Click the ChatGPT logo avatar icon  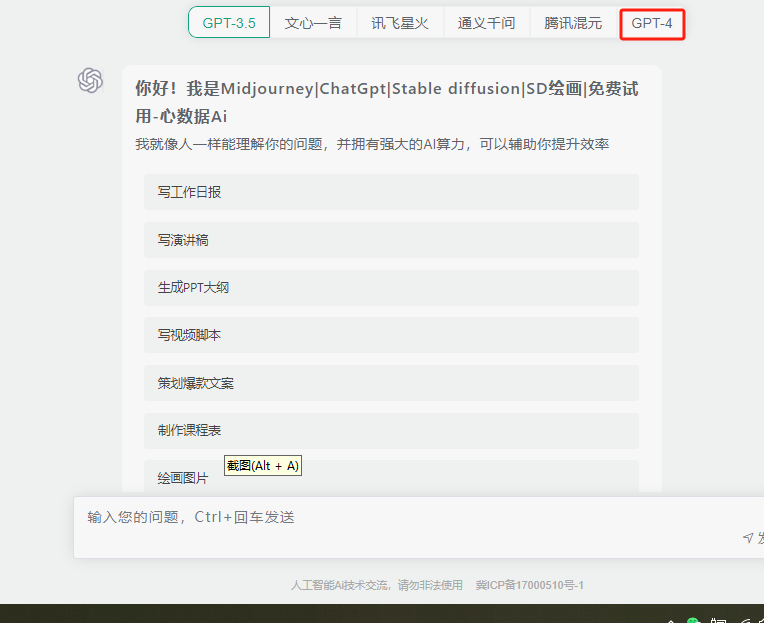90,80
